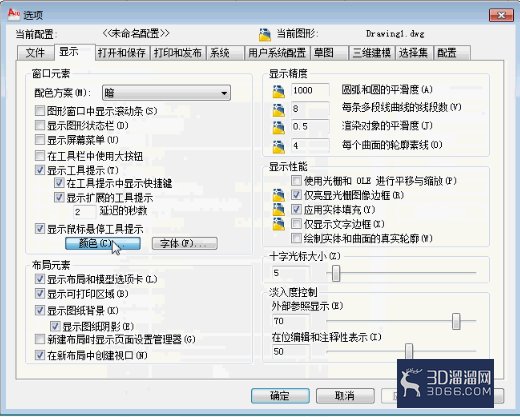Click the 每条多段线曲线的线段数 field showing 8
This screenshot has height=417, width=520.
pos(310,109)
